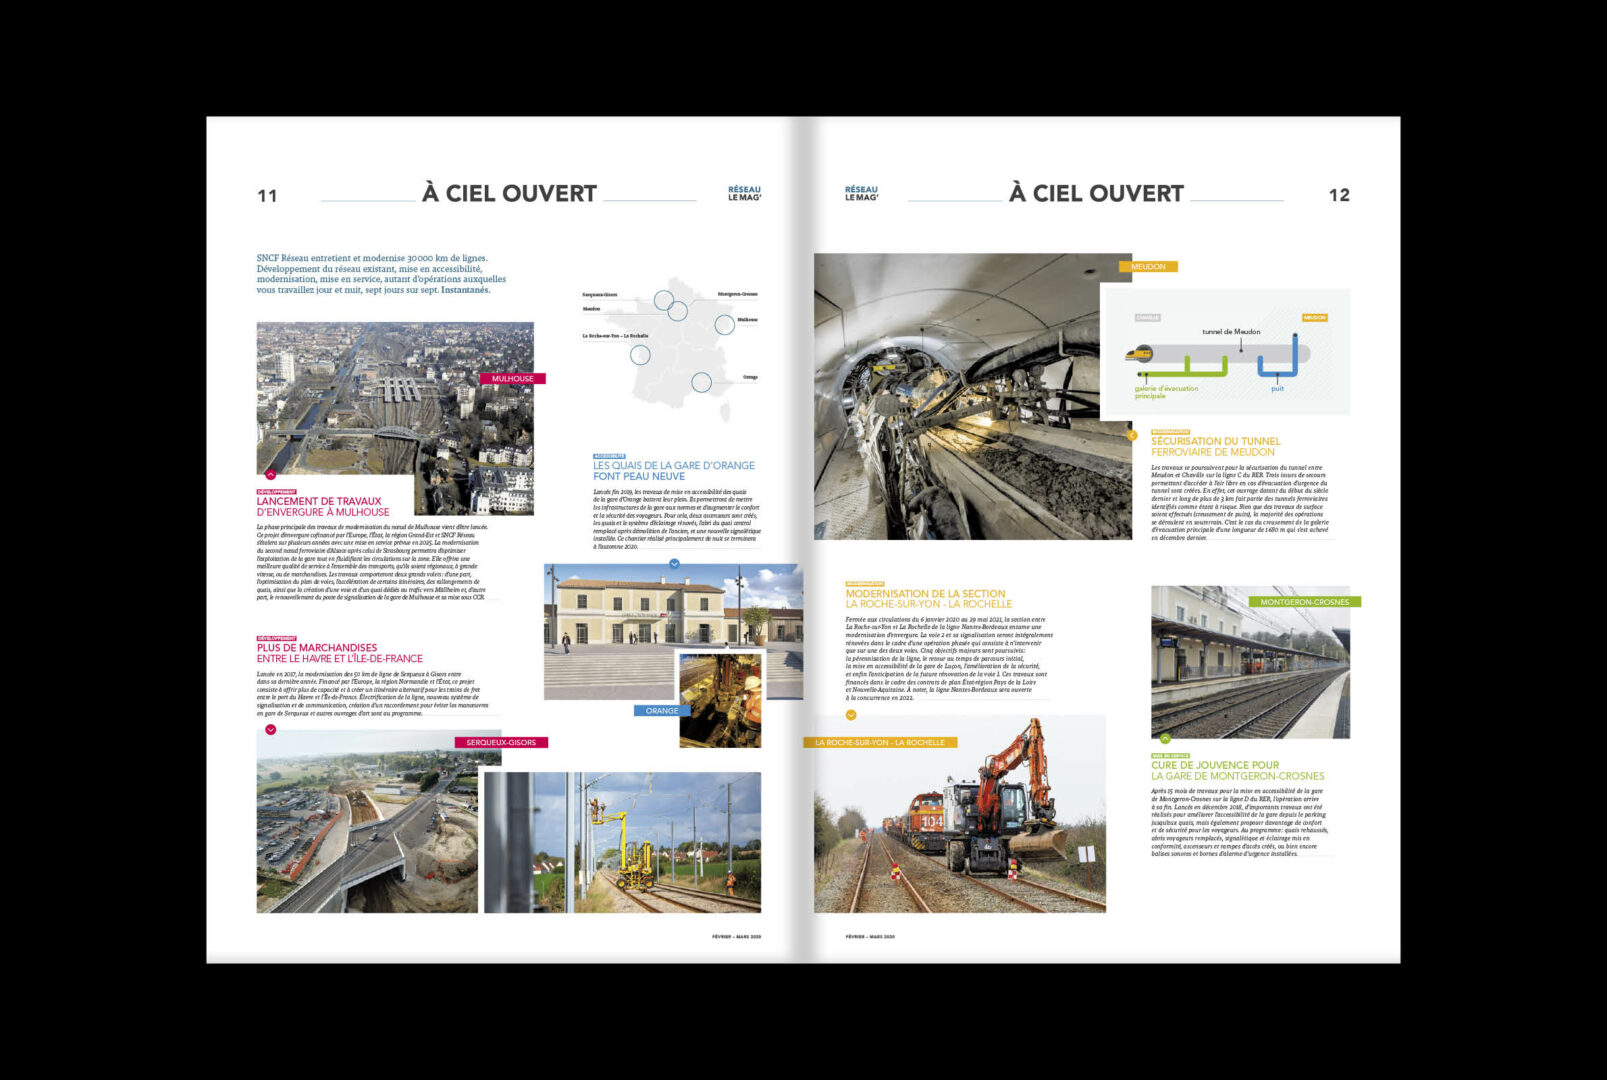1607x1080 pixels.
Task: Click the map circle under La Roche-sur-Yon label
Action: pyautogui.click(x=640, y=354)
